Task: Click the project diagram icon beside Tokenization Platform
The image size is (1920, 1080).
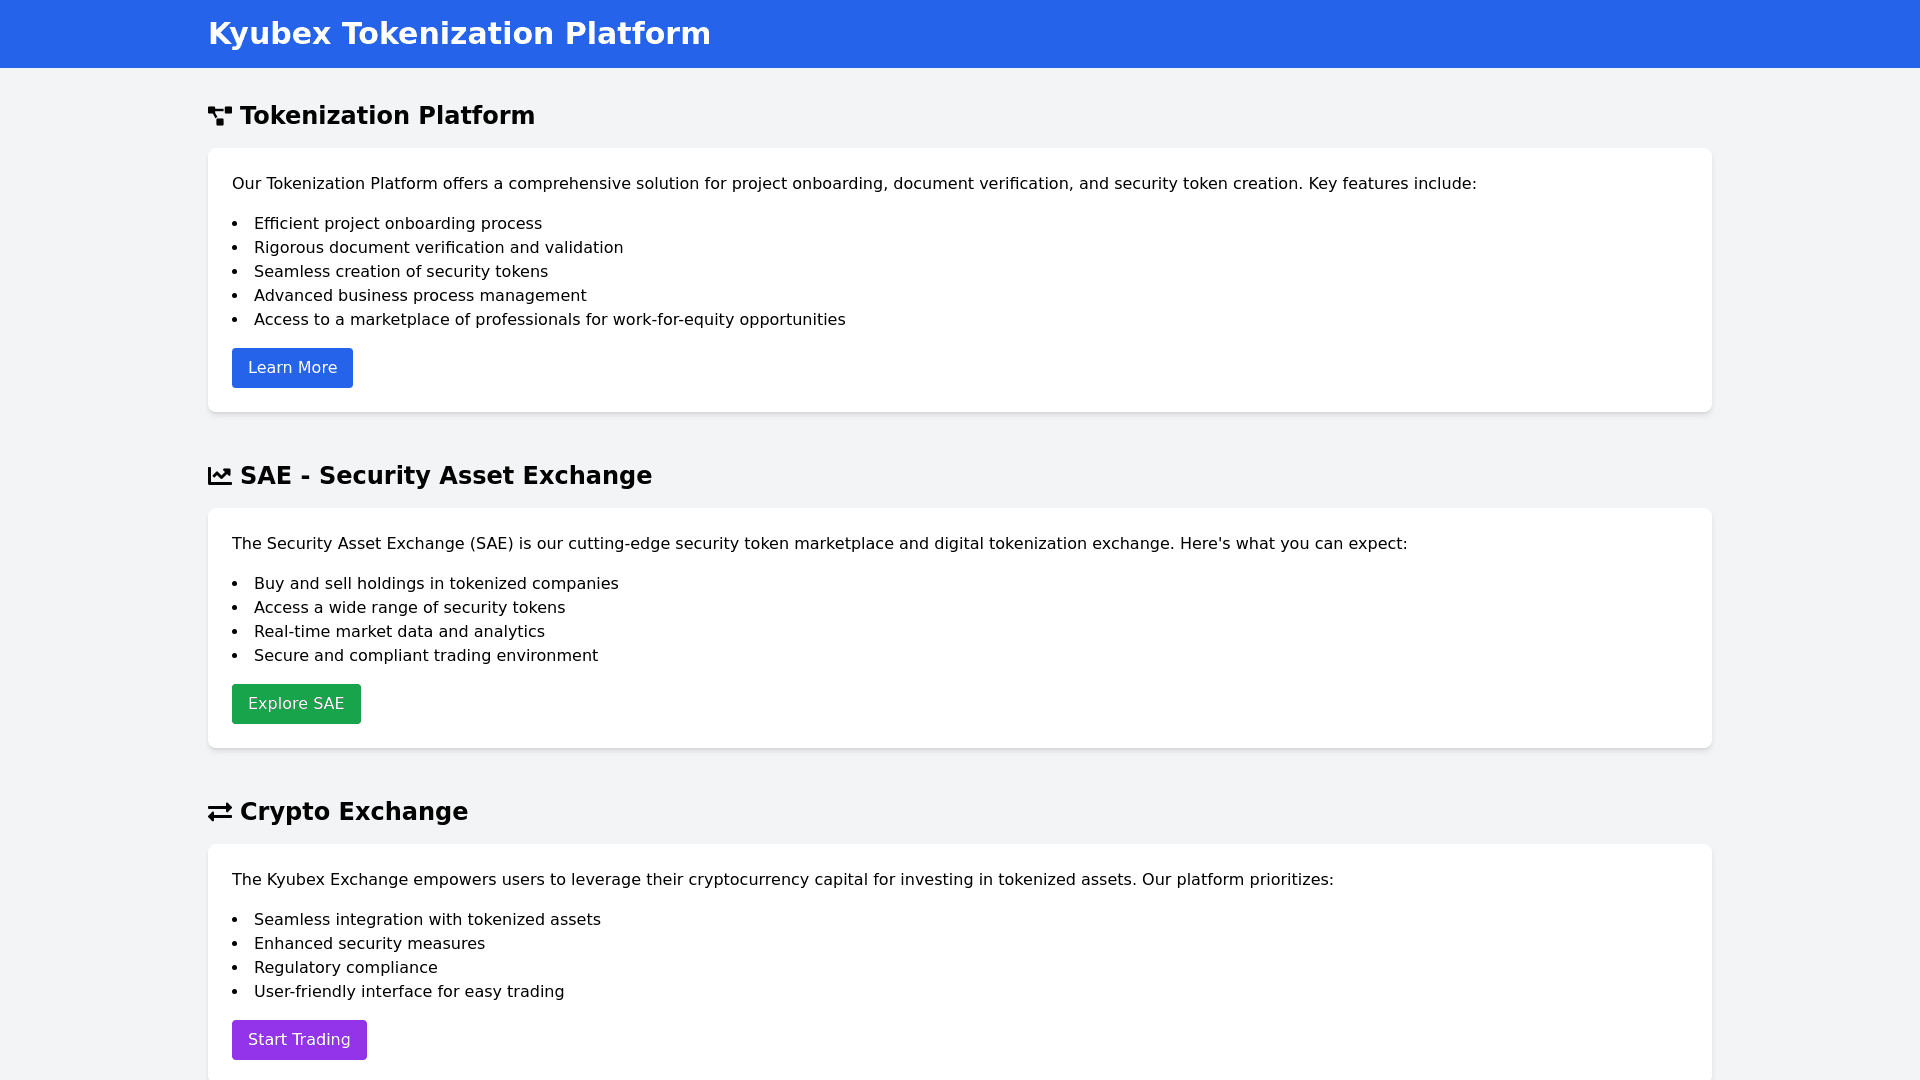Action: point(220,116)
